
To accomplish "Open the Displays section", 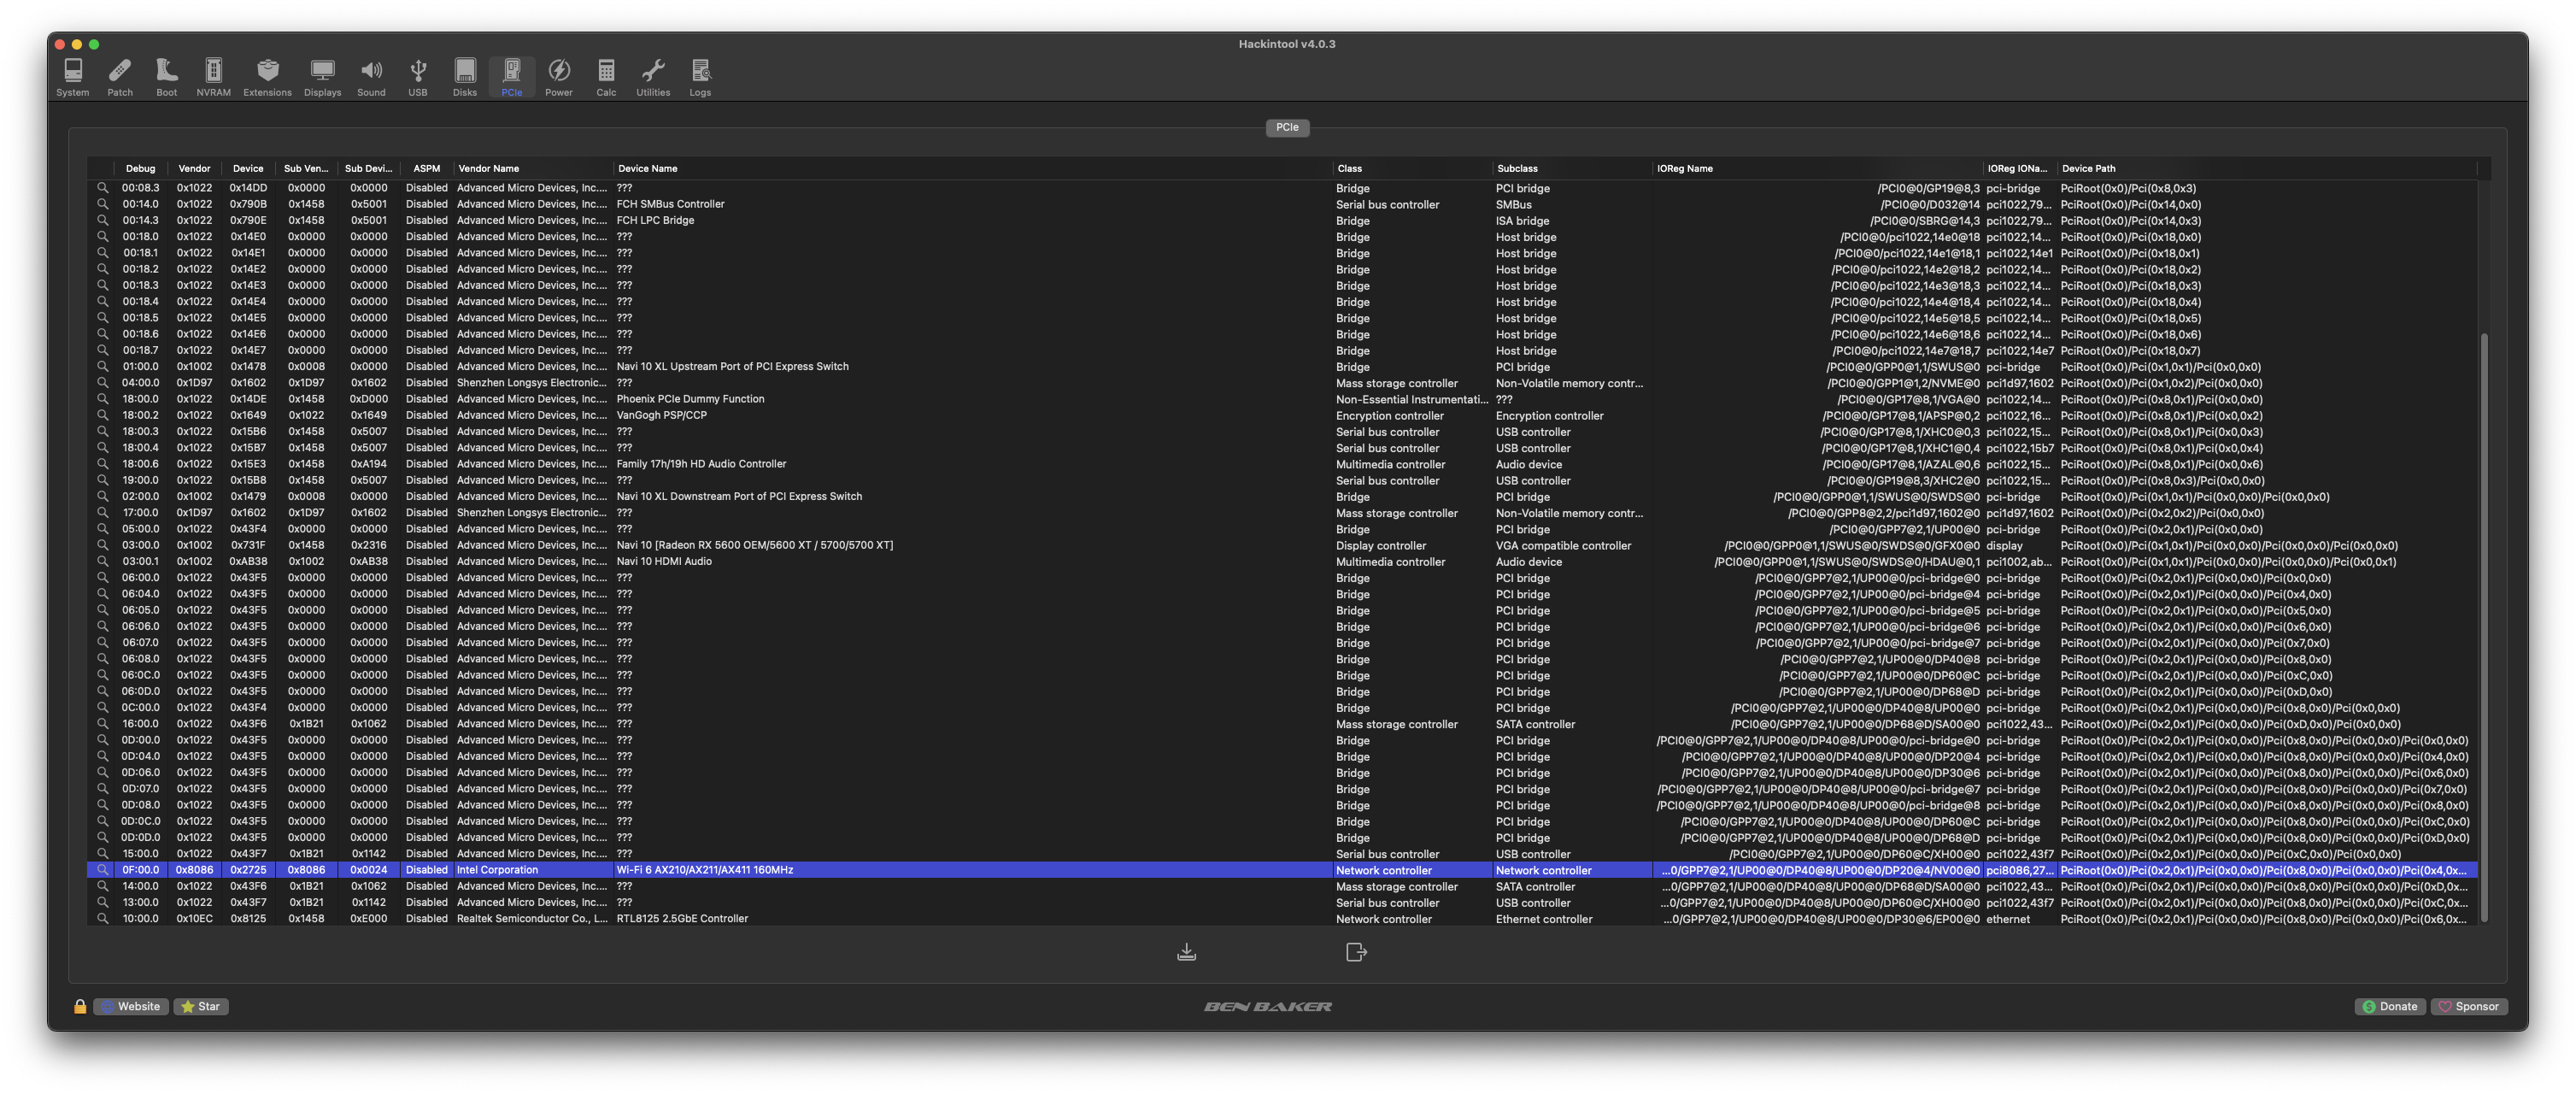I will click(322, 77).
